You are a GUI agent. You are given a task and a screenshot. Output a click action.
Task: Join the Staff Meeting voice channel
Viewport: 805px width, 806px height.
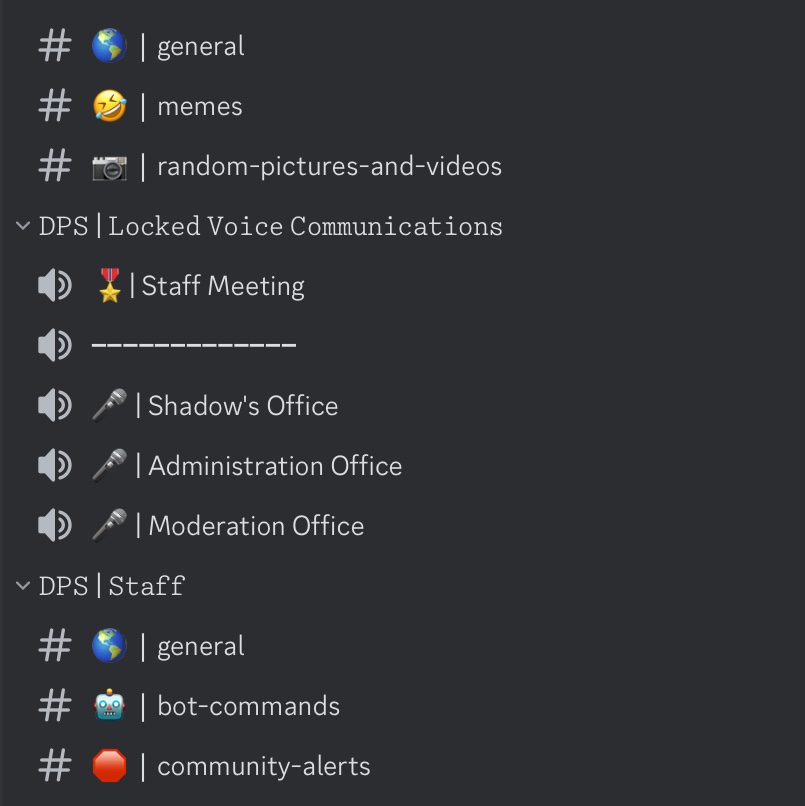pyautogui.click(x=223, y=286)
